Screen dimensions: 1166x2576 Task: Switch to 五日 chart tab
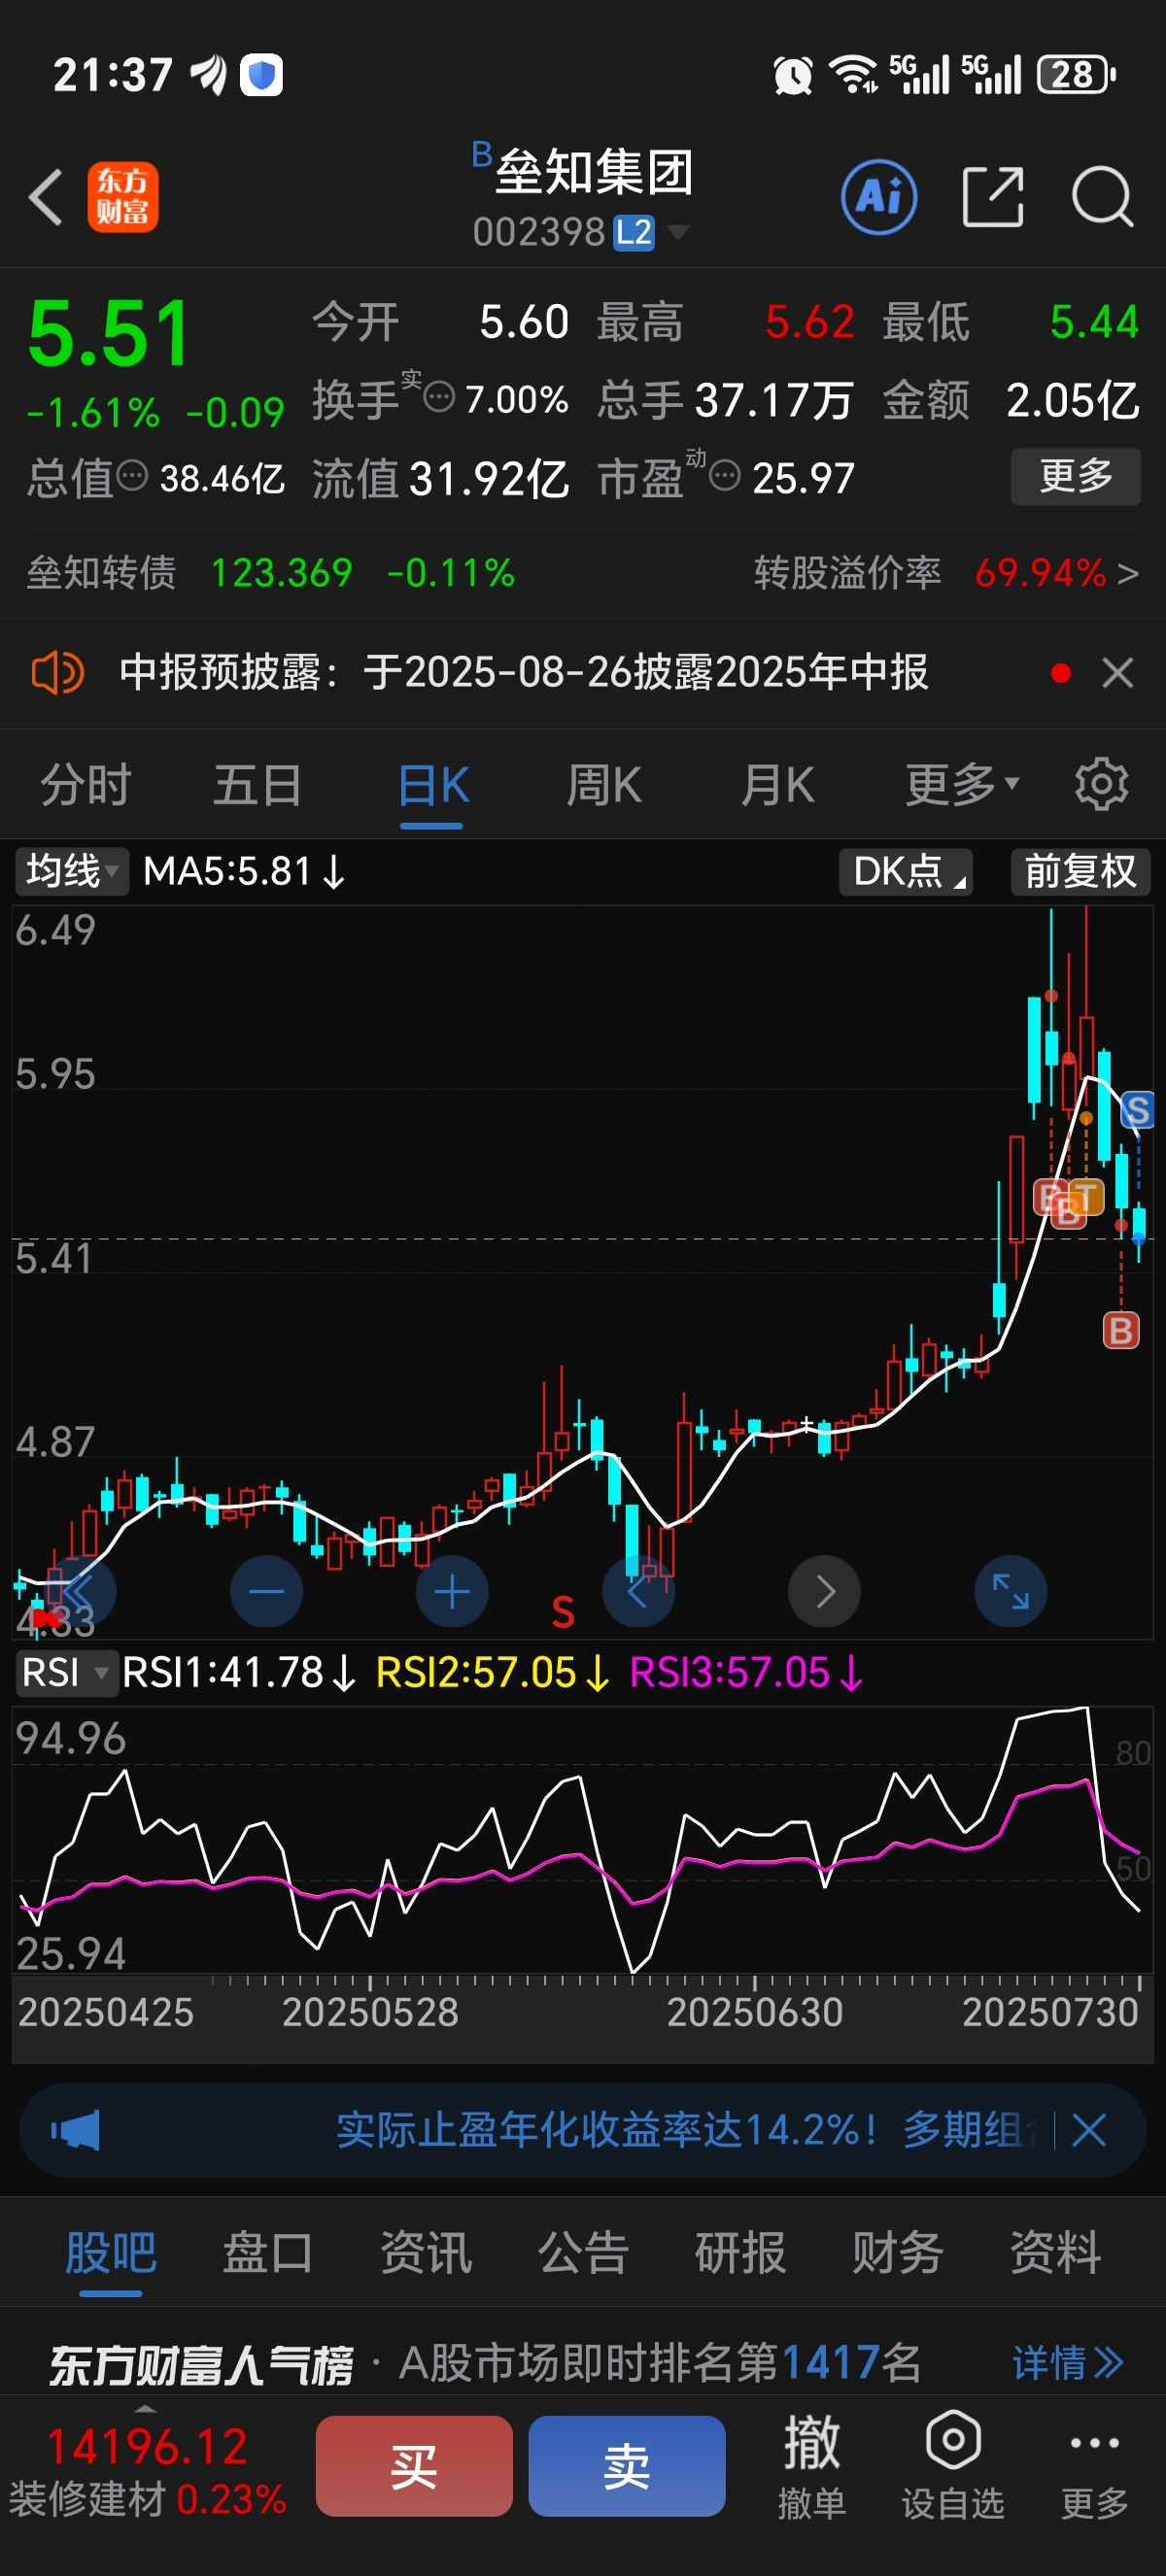258,784
